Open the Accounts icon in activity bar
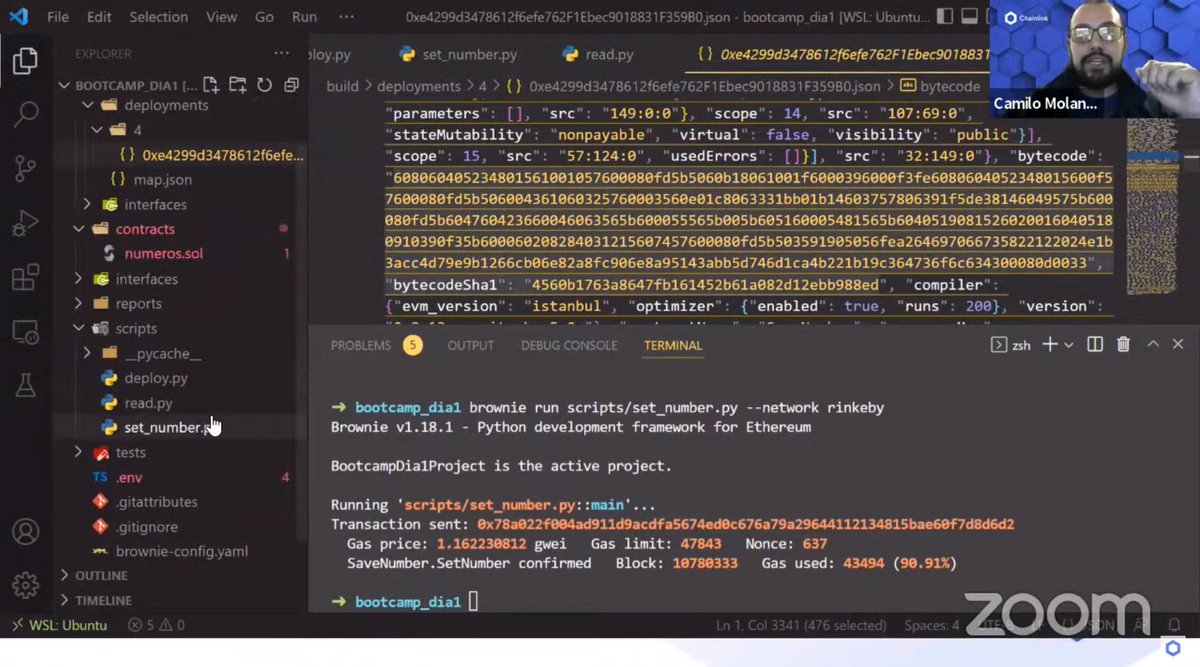Viewport: 1200px width, 667px height. pos(25,531)
